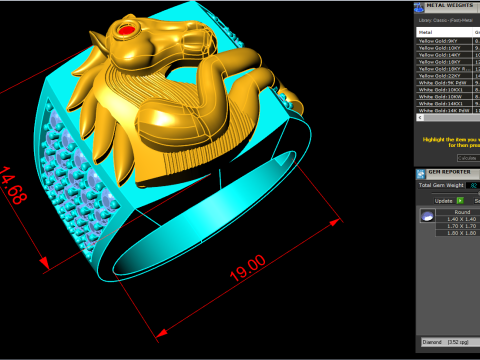Click the Gem Reporter panel icon
This screenshot has height=360, width=480.
pos(421,174)
